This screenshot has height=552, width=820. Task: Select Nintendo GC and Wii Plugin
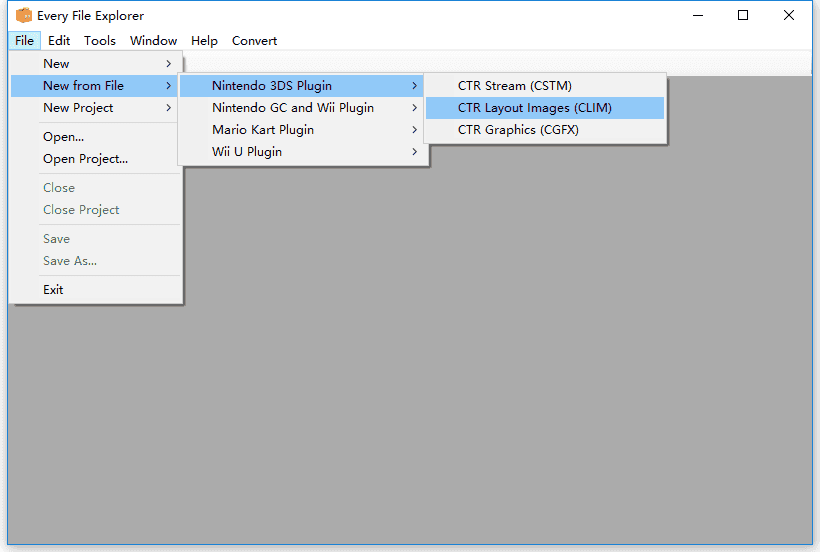click(x=303, y=108)
